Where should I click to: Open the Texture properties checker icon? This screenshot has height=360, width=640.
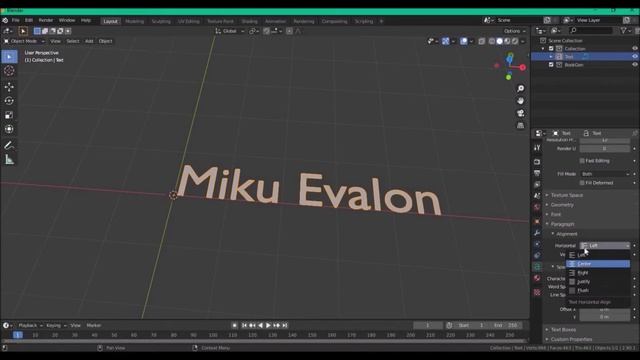click(x=537, y=292)
